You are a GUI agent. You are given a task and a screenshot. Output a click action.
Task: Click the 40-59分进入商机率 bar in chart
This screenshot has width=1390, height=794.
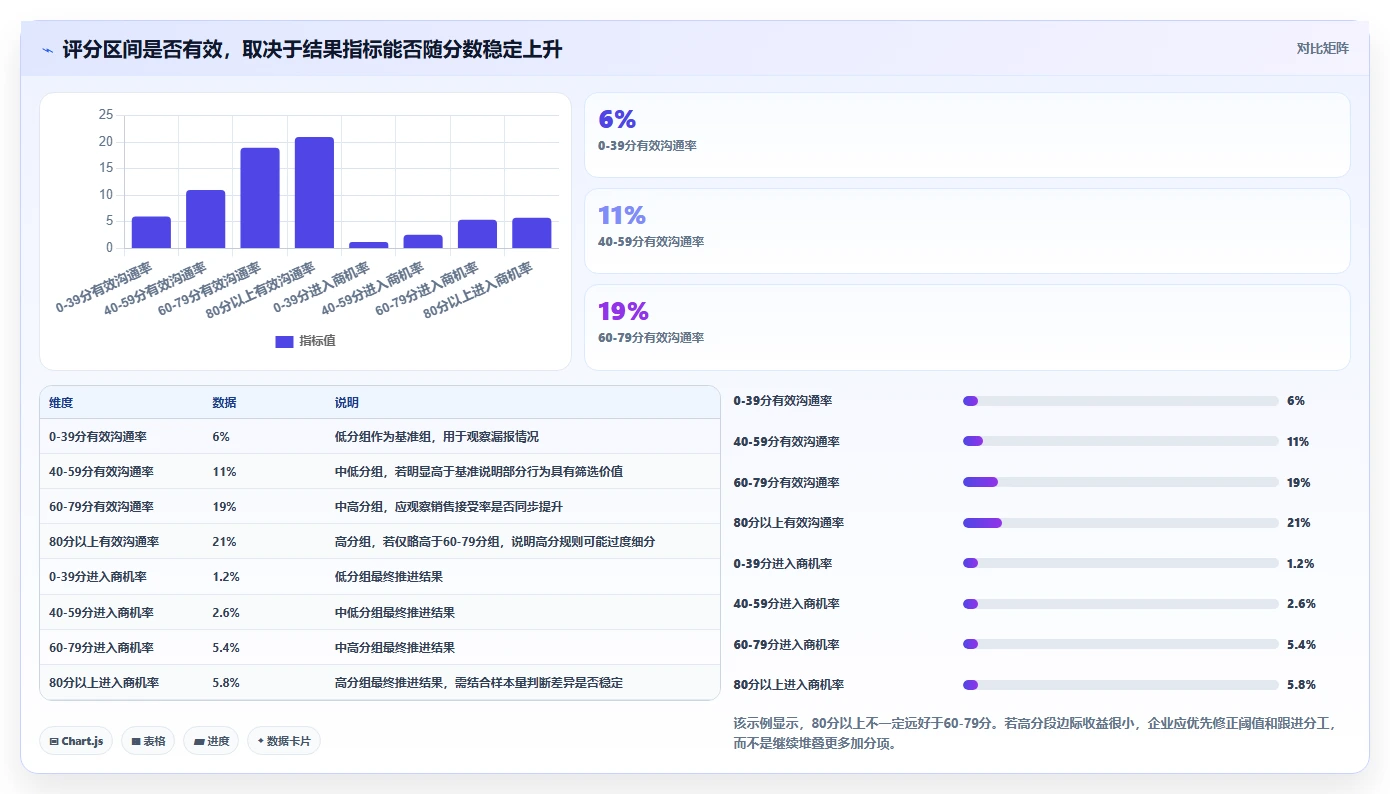(423, 241)
